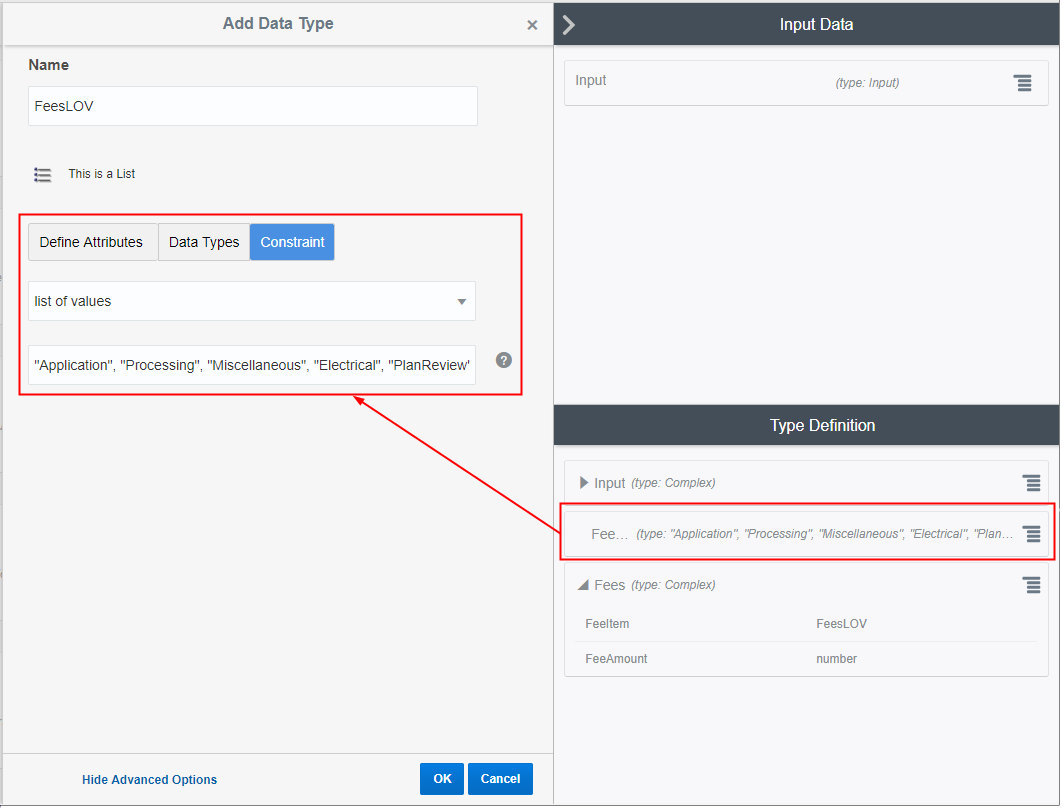Toggle the 'This is a List' option
This screenshot has width=1062, height=808.
pos(101,174)
